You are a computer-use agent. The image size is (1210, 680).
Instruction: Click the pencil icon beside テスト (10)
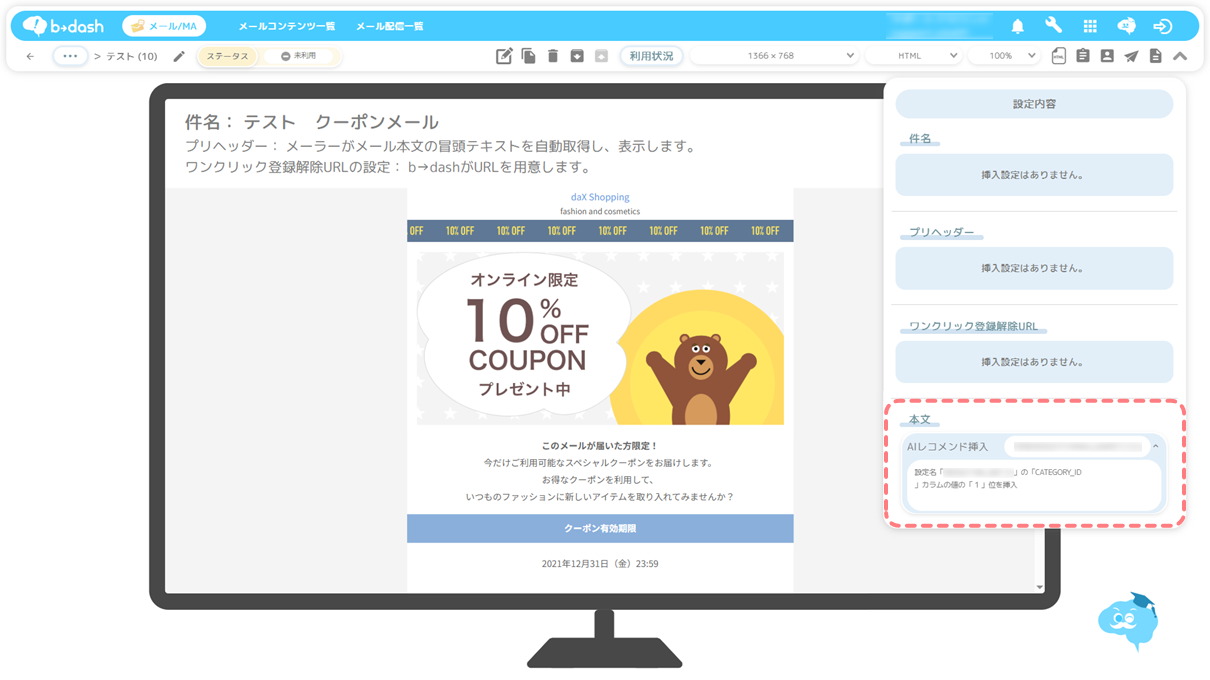click(x=179, y=57)
